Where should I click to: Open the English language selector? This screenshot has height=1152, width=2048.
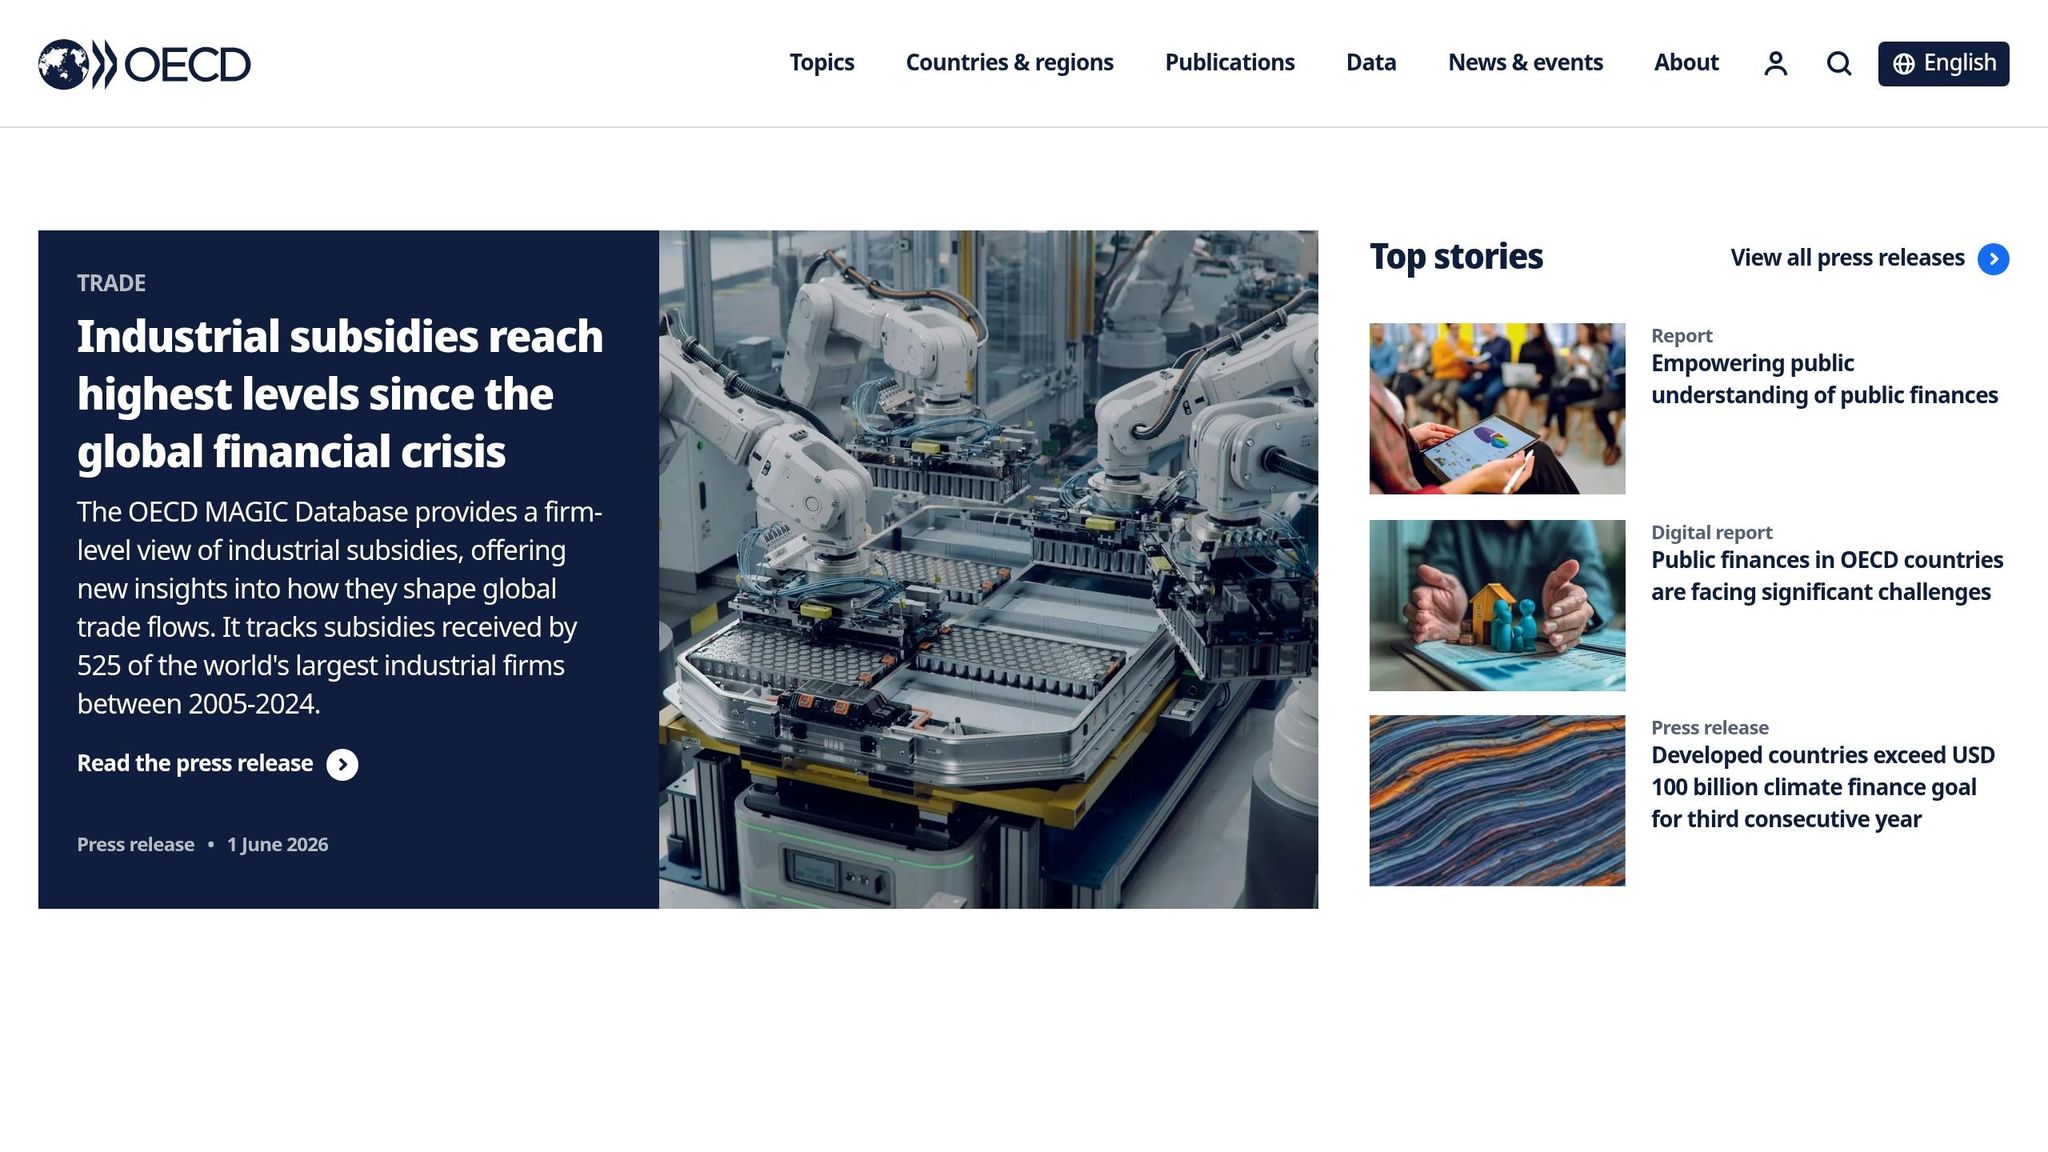click(x=1943, y=63)
